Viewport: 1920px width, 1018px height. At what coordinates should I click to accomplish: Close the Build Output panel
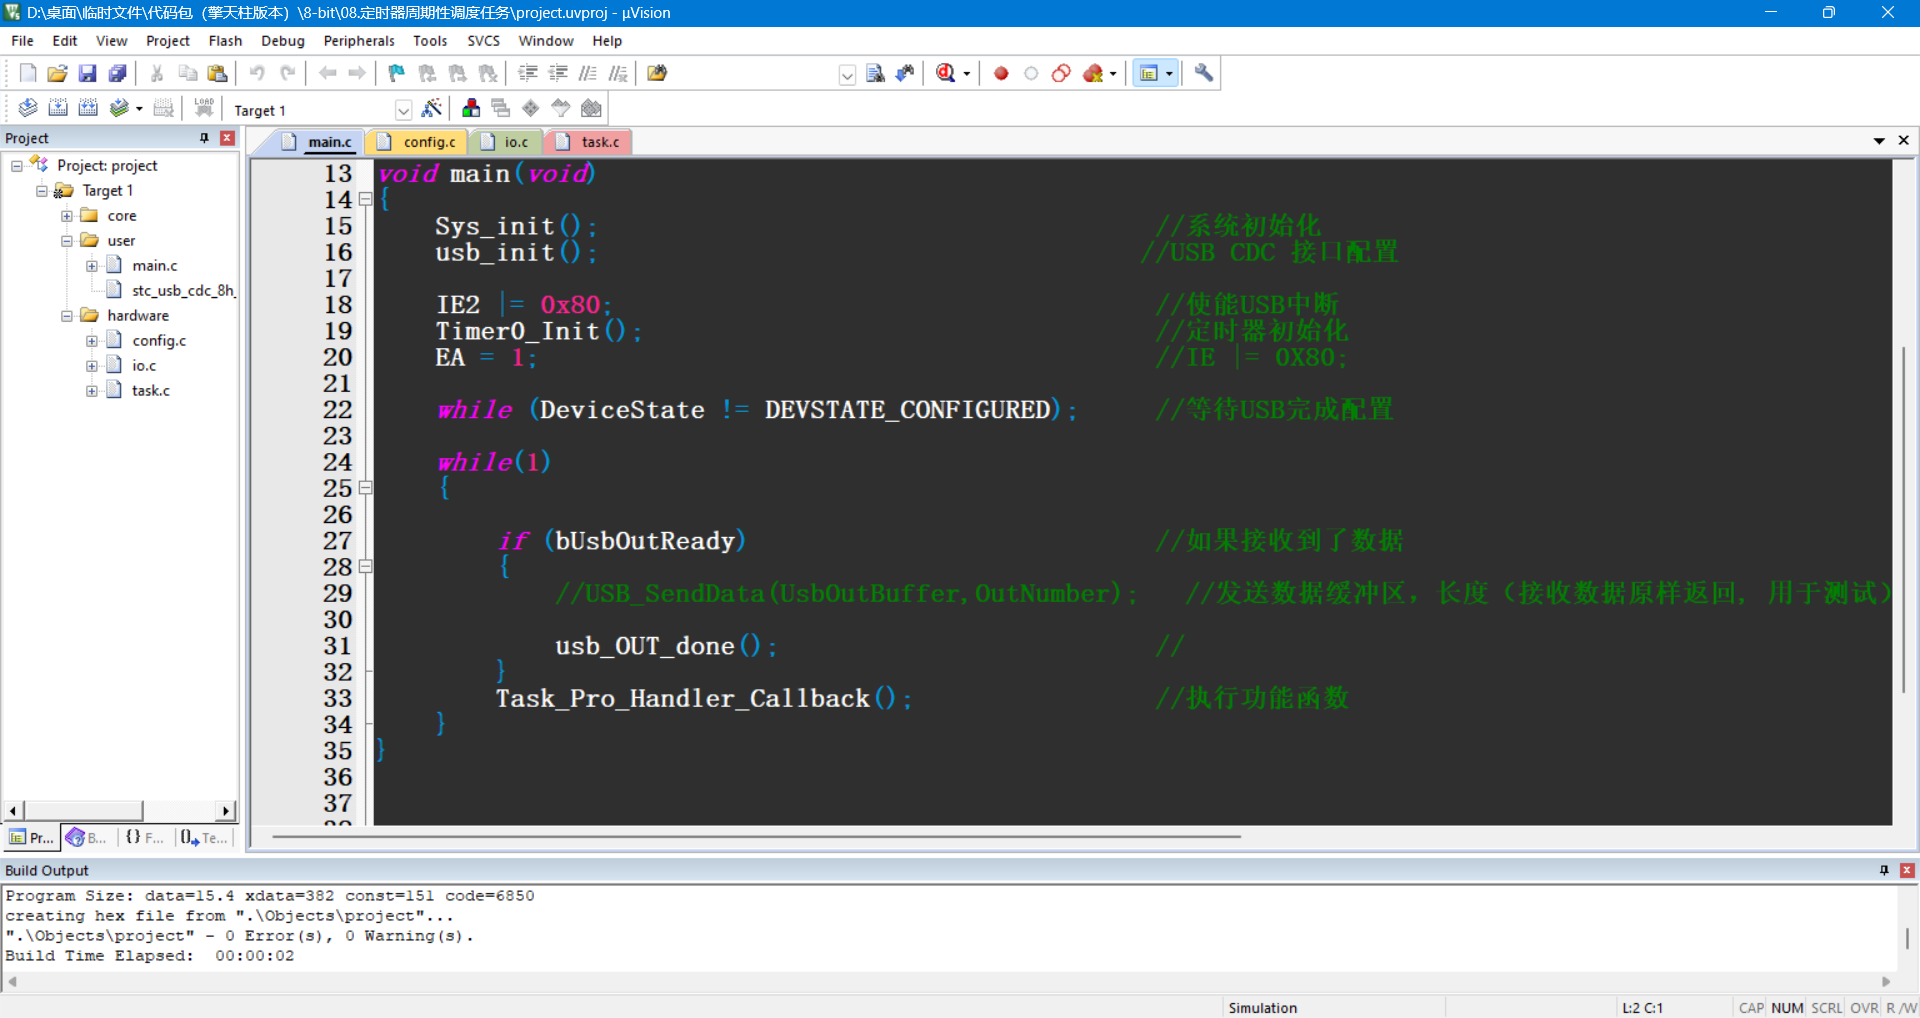point(1907,870)
